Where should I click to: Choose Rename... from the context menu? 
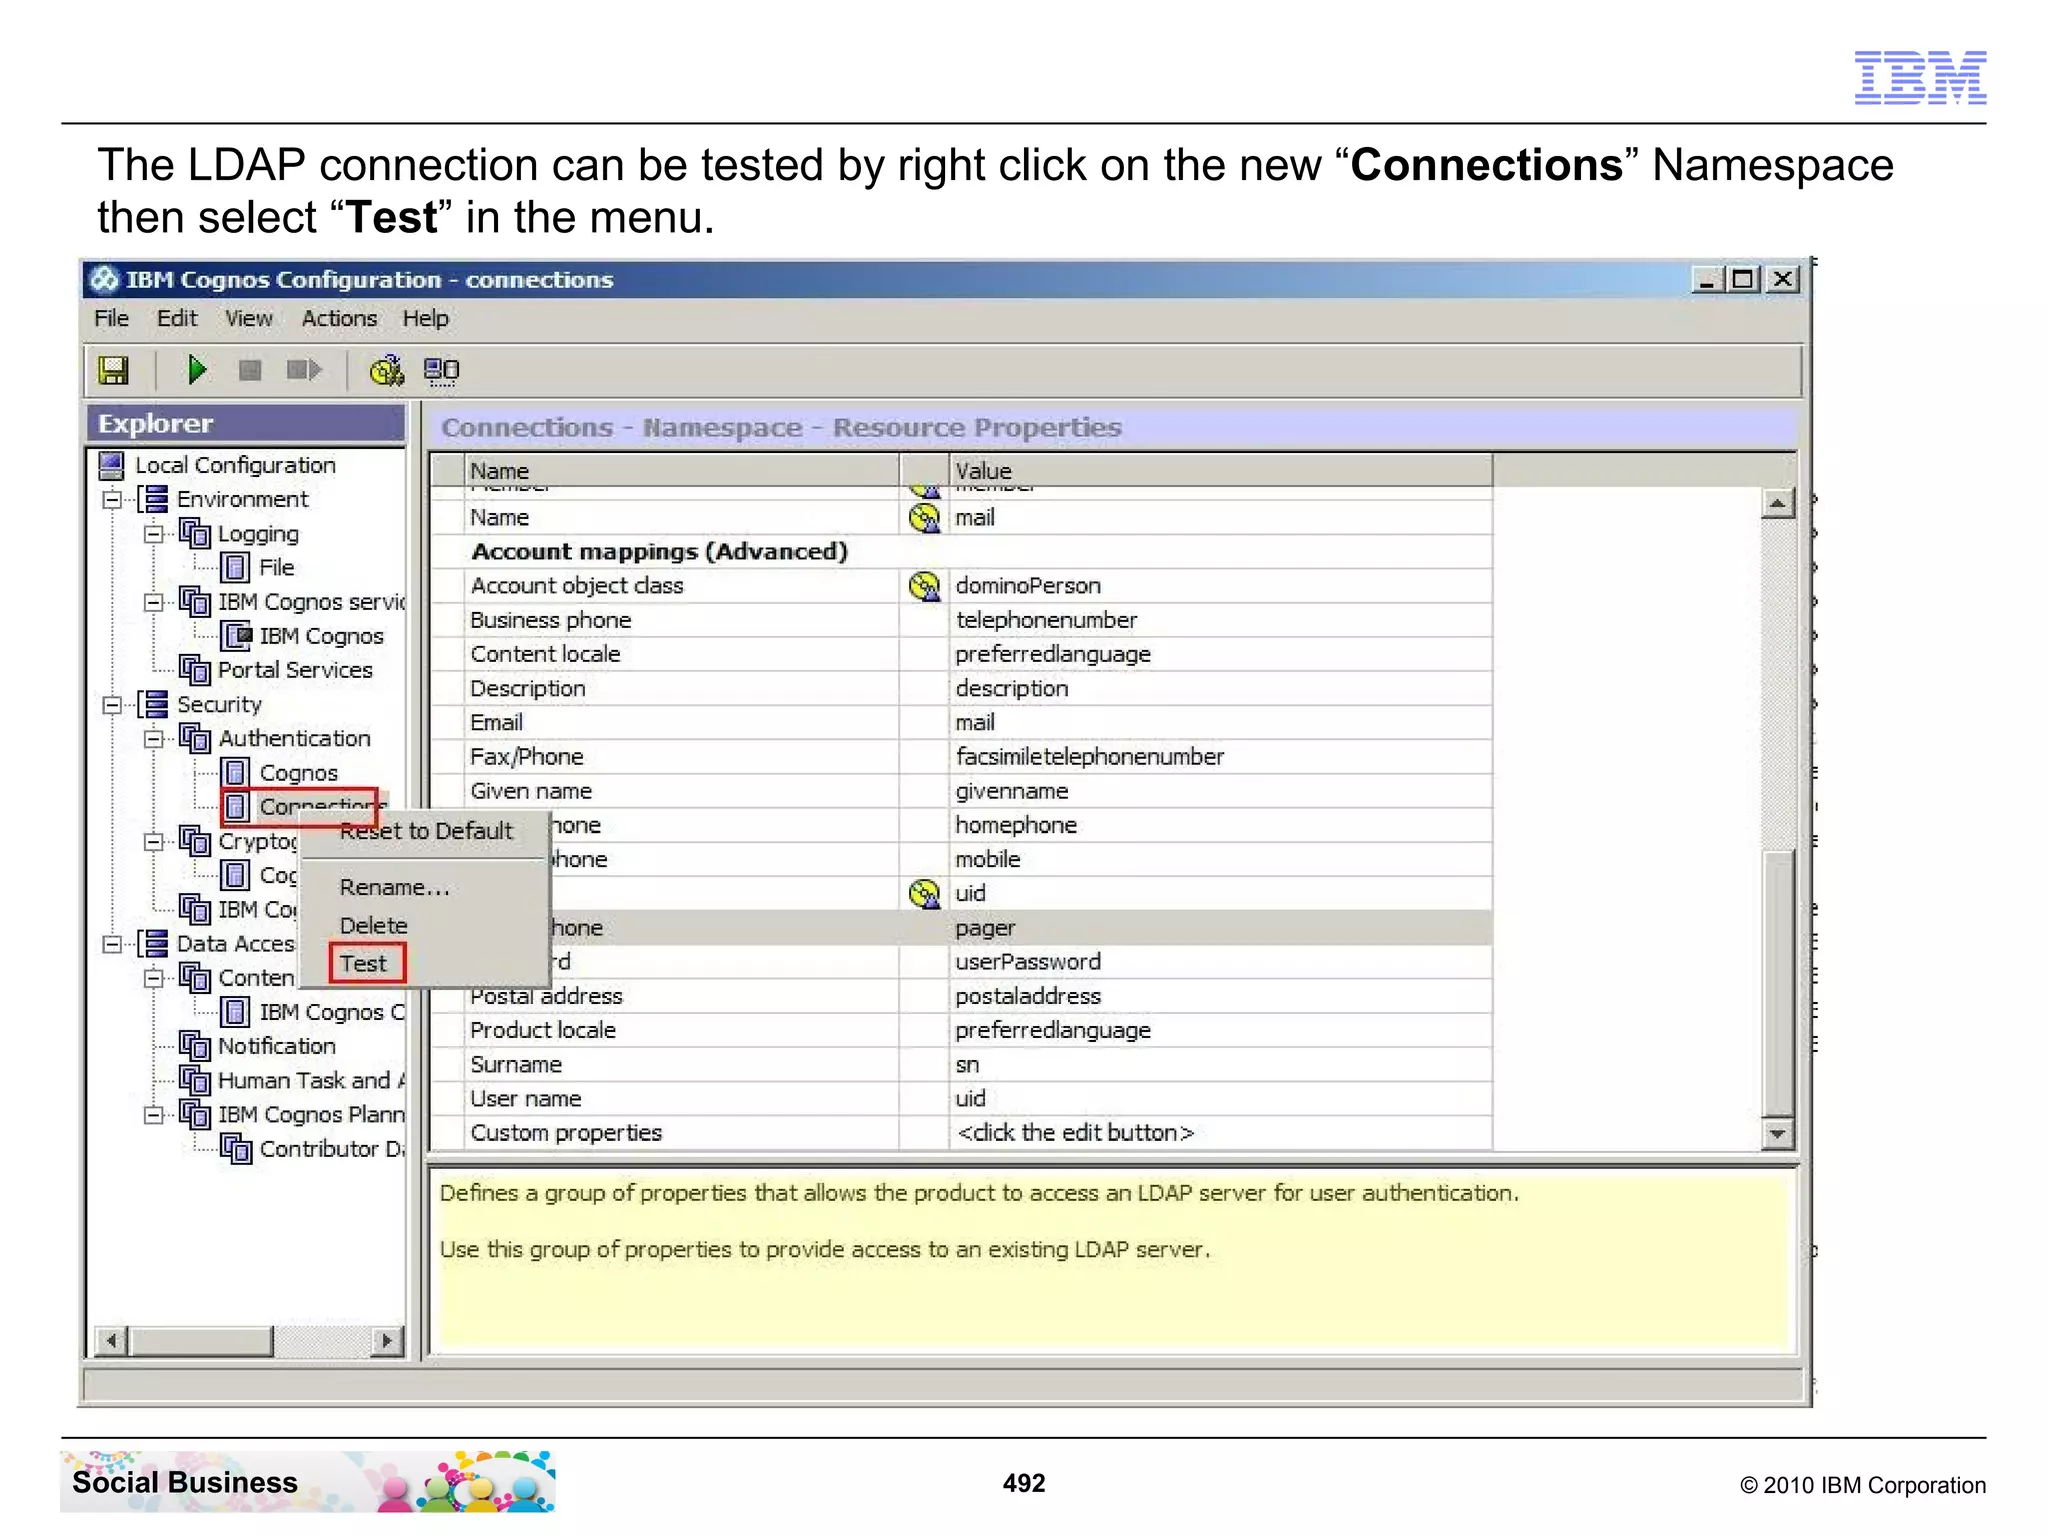[x=394, y=887]
